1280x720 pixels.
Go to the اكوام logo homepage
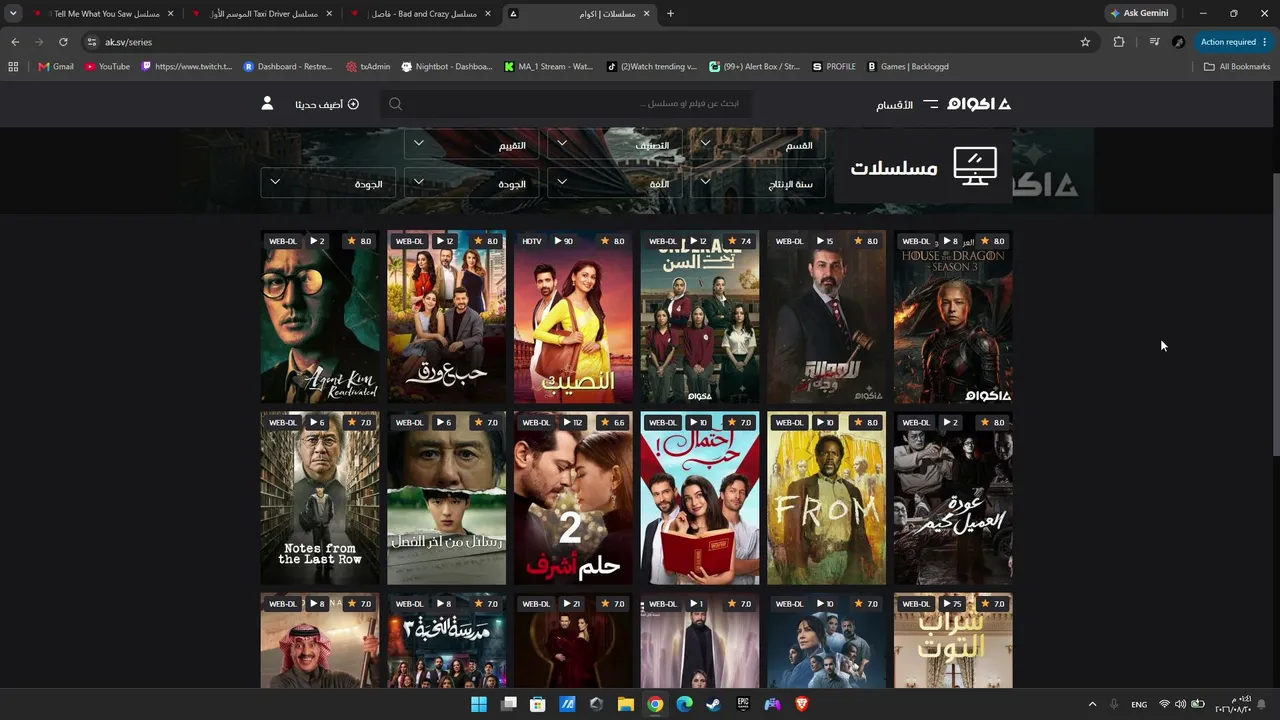[979, 104]
